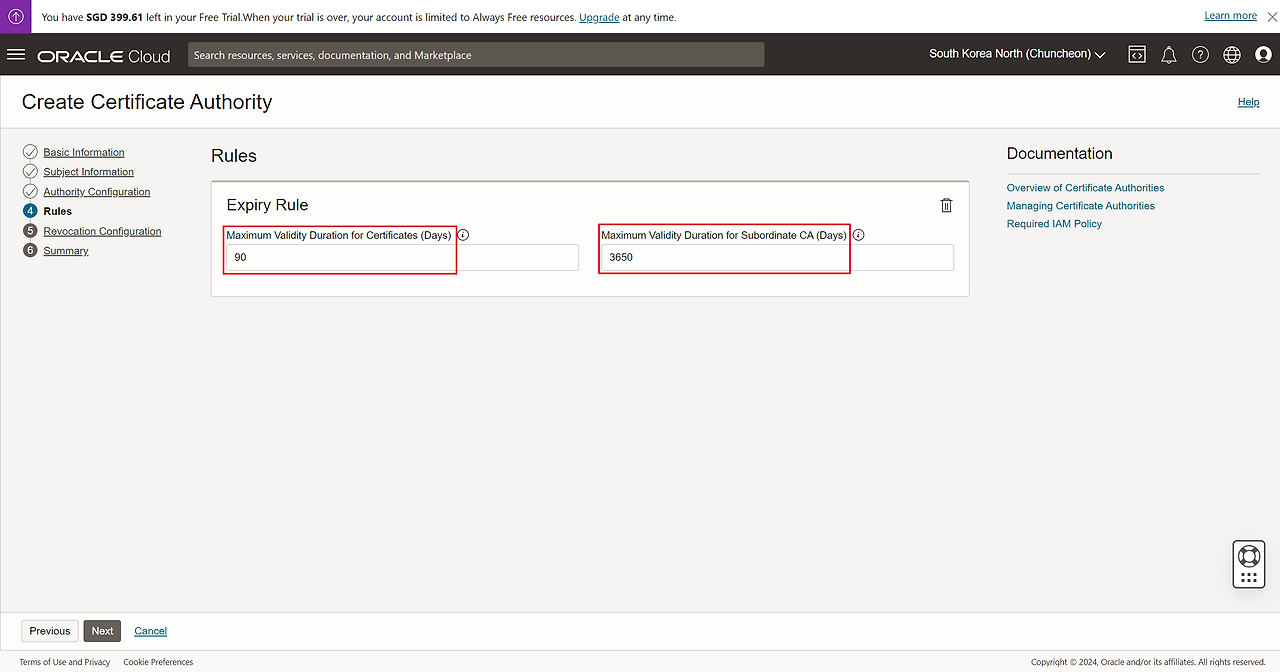Click info icon beside Subordinate CA label

(x=859, y=235)
